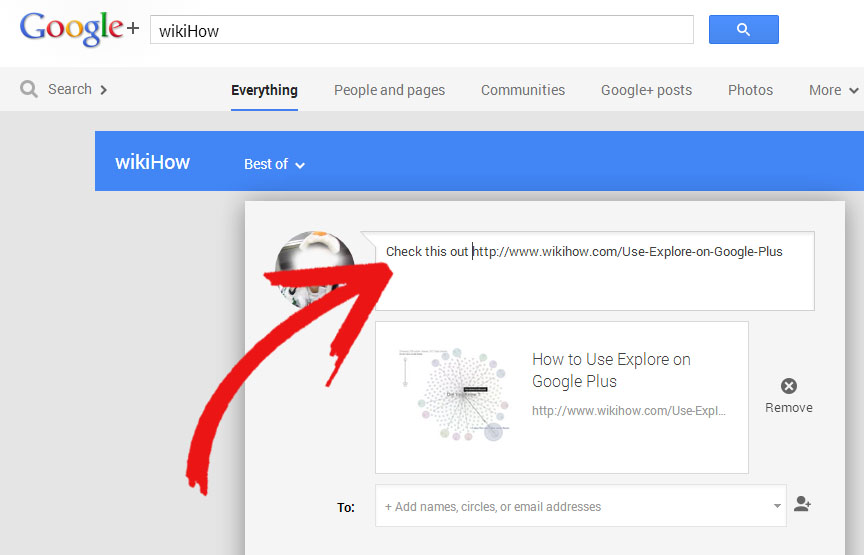
Task: Expand the More menu
Action: pos(833,90)
